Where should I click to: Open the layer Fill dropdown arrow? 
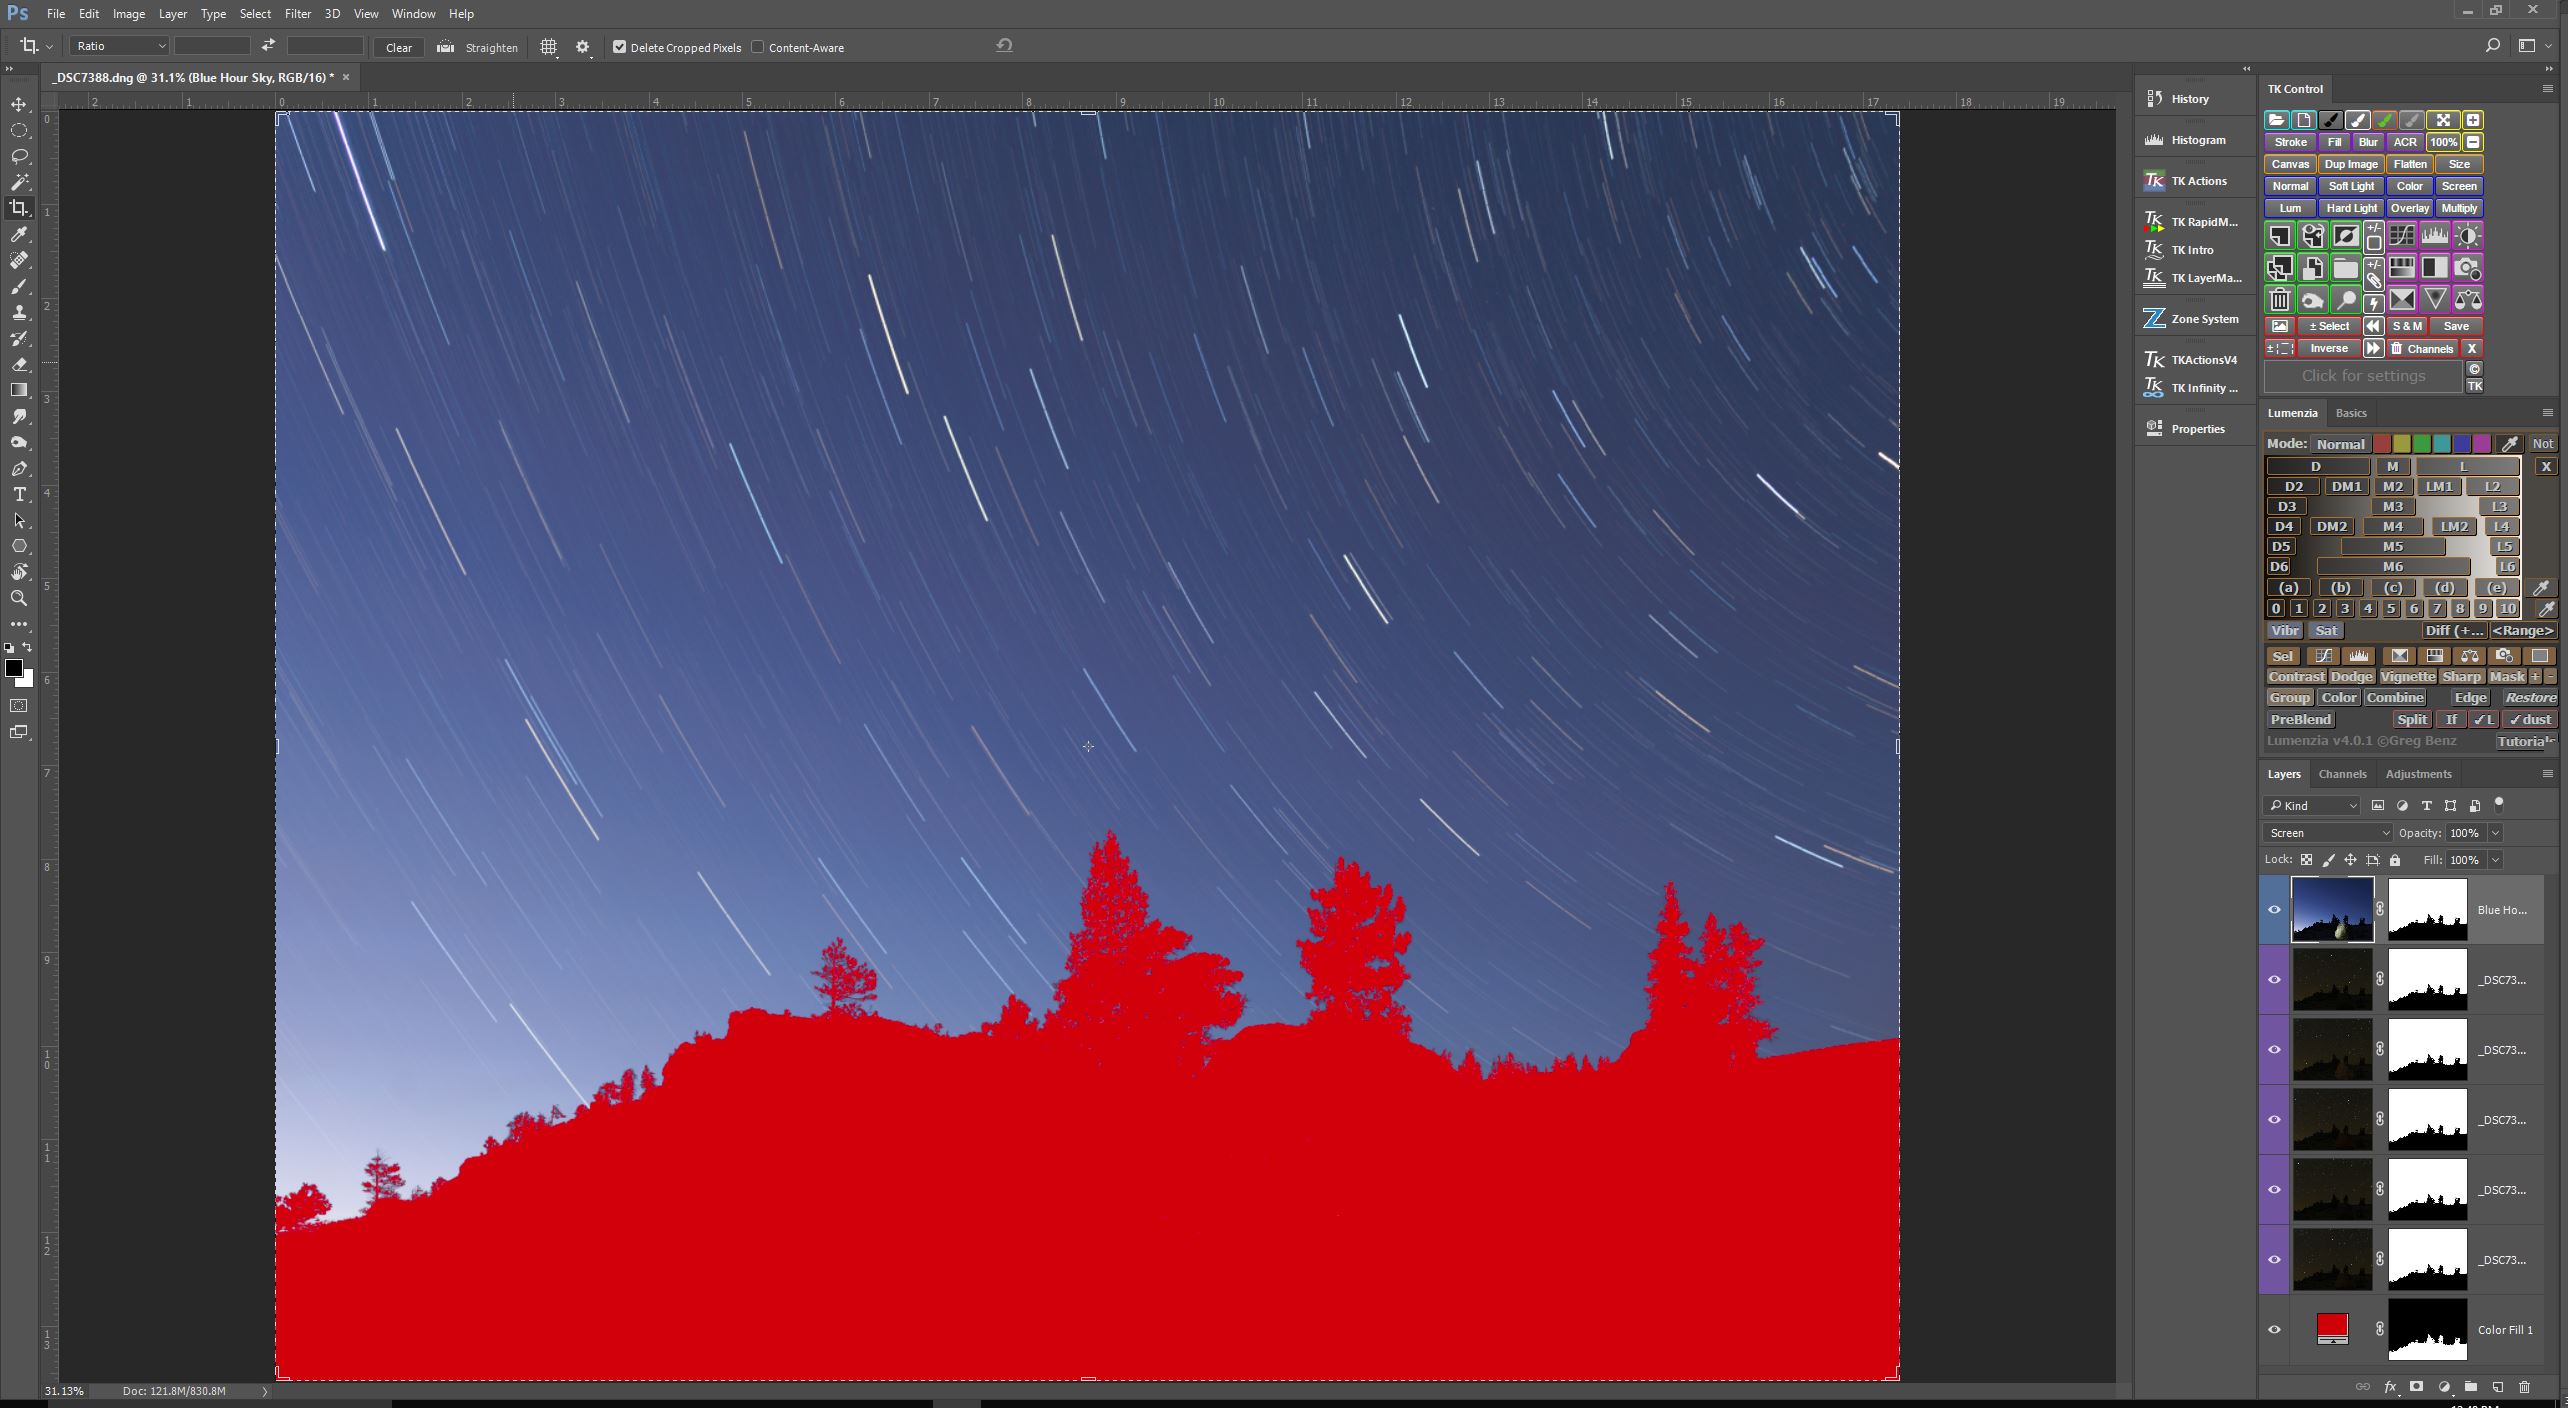tap(2495, 860)
